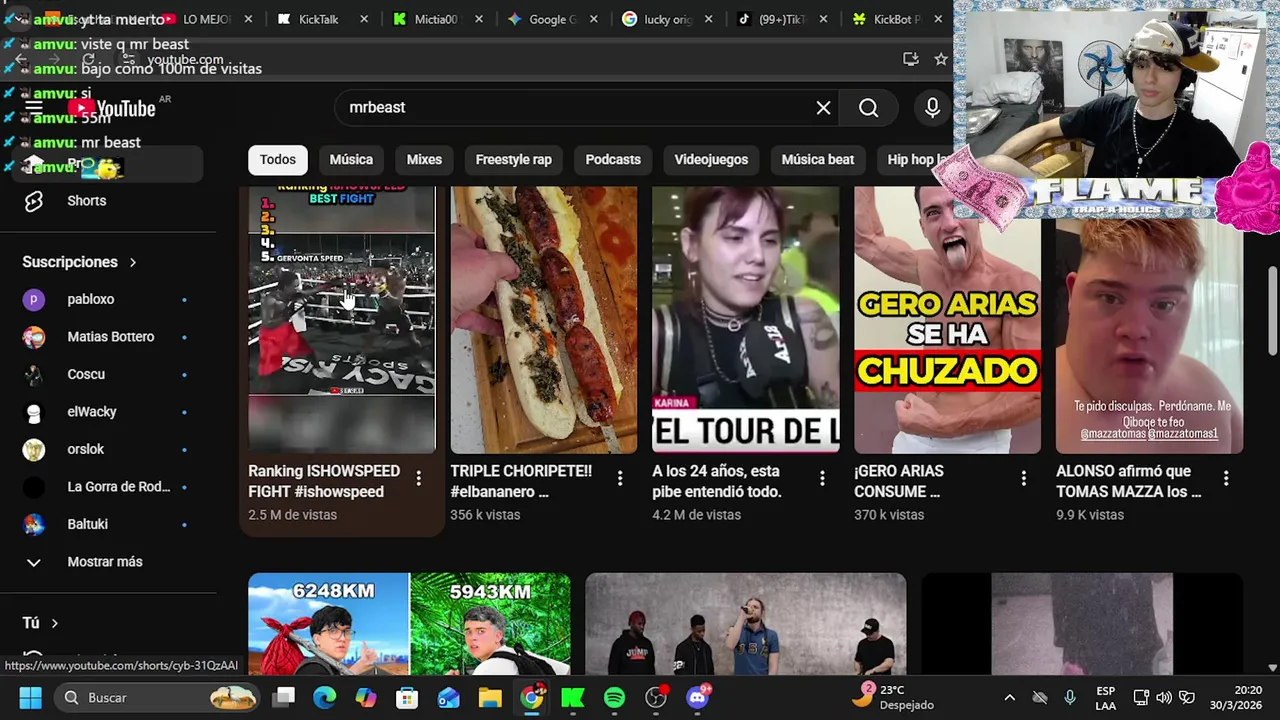1280x720 pixels.
Task: Play the 6248KM vs 5943KM video thumbnail
Action: coord(409,624)
